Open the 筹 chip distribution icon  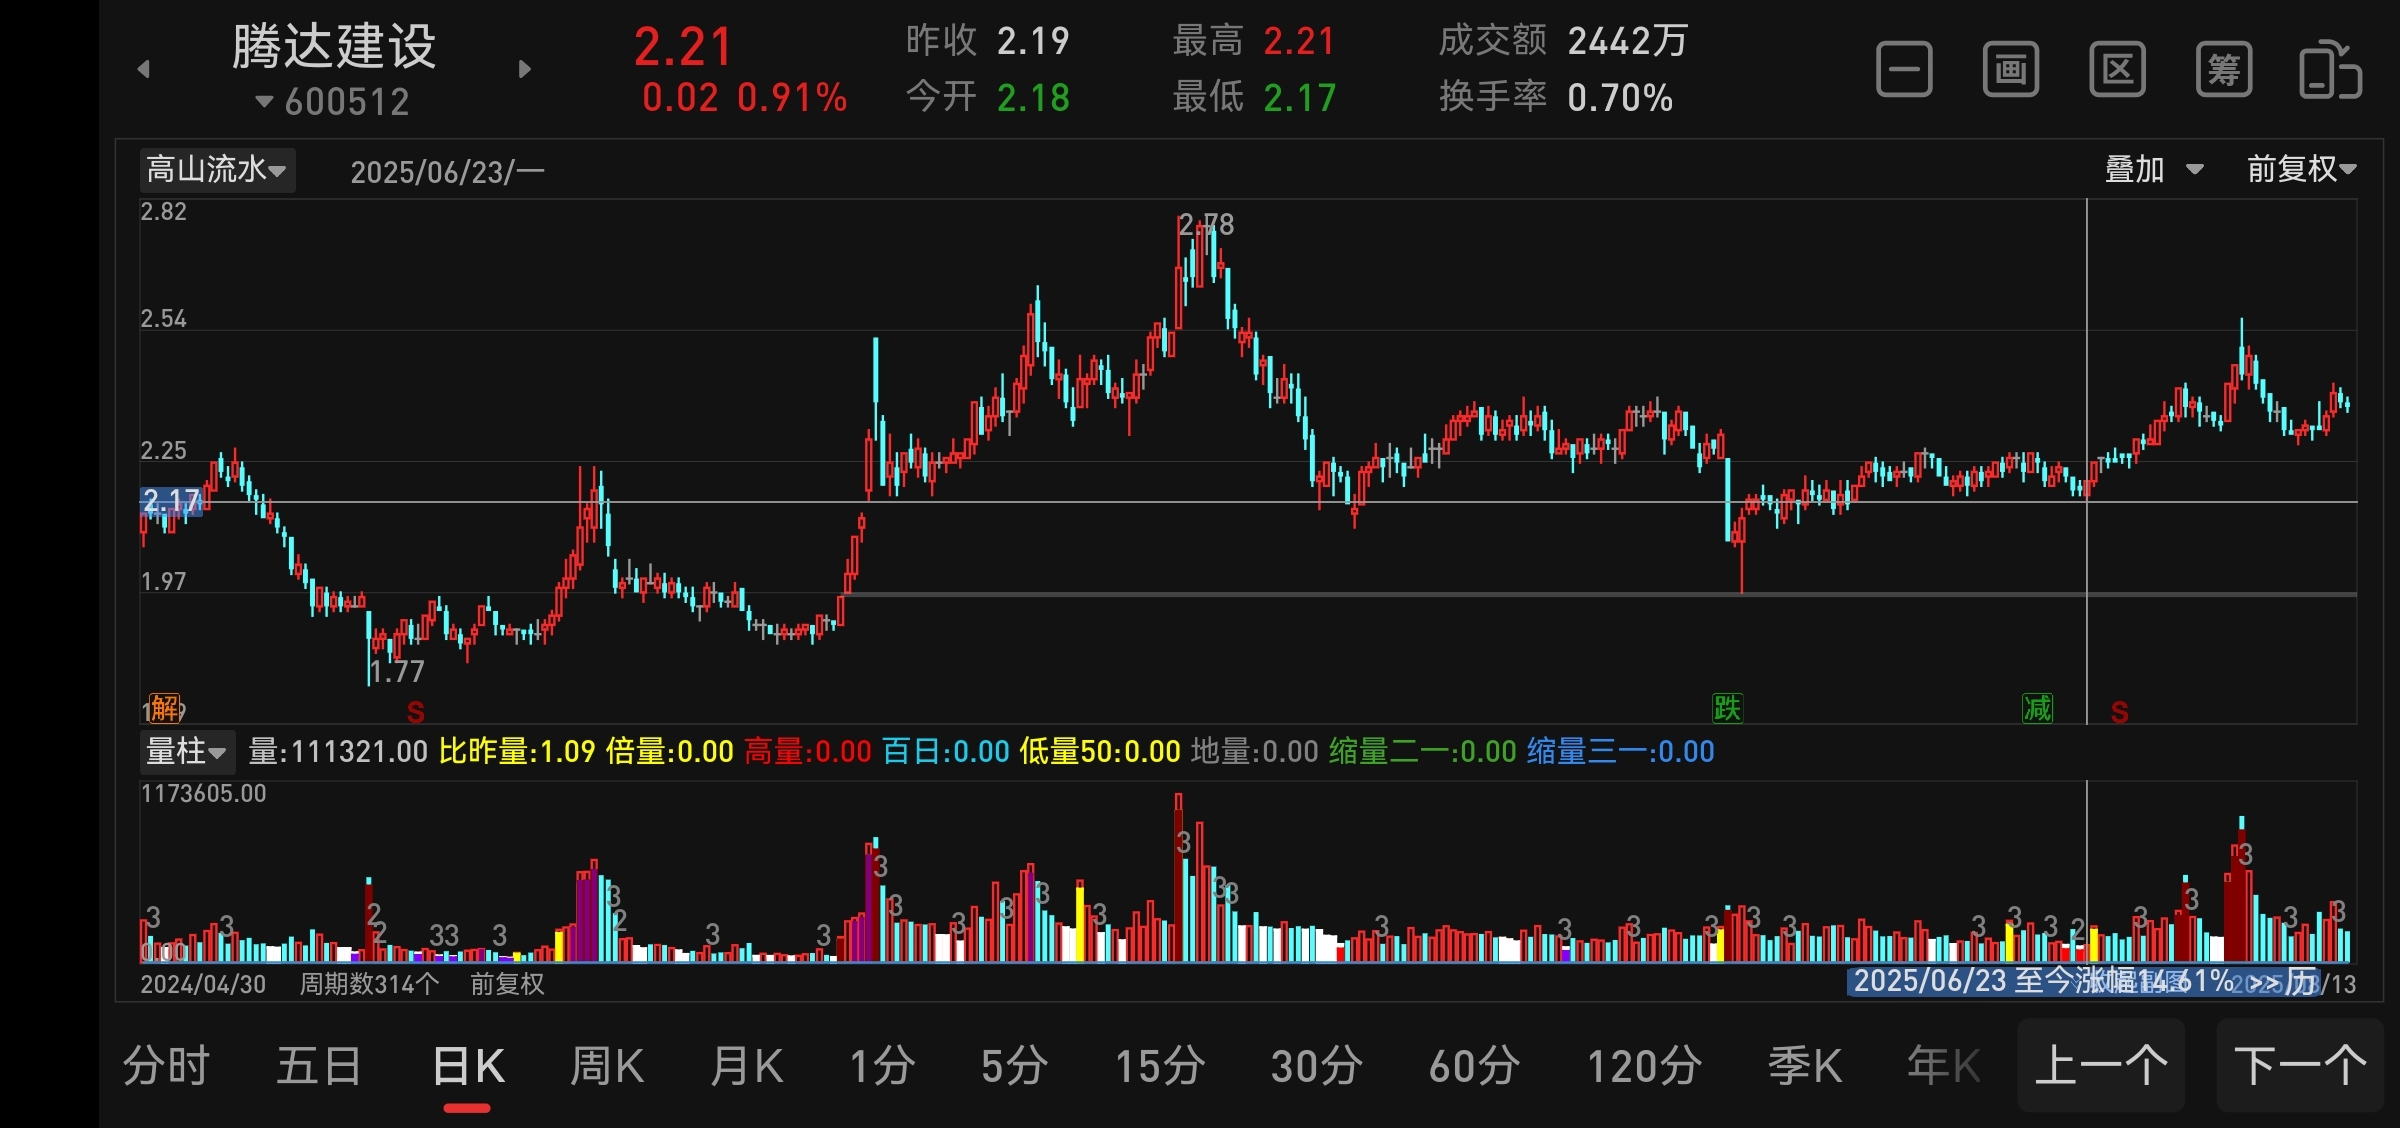tap(2224, 70)
